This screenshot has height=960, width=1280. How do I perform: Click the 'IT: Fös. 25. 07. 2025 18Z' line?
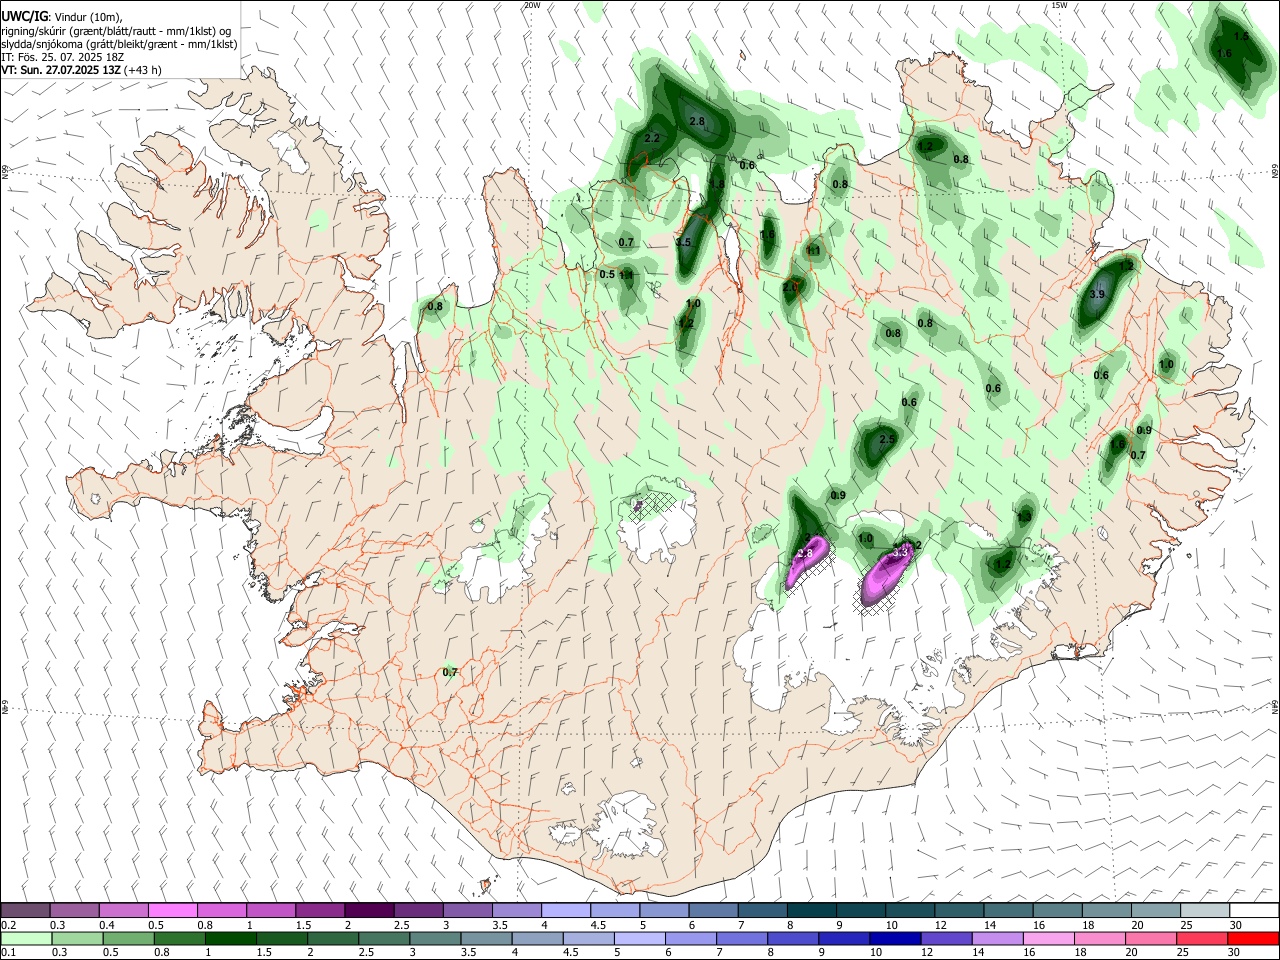click(62, 57)
